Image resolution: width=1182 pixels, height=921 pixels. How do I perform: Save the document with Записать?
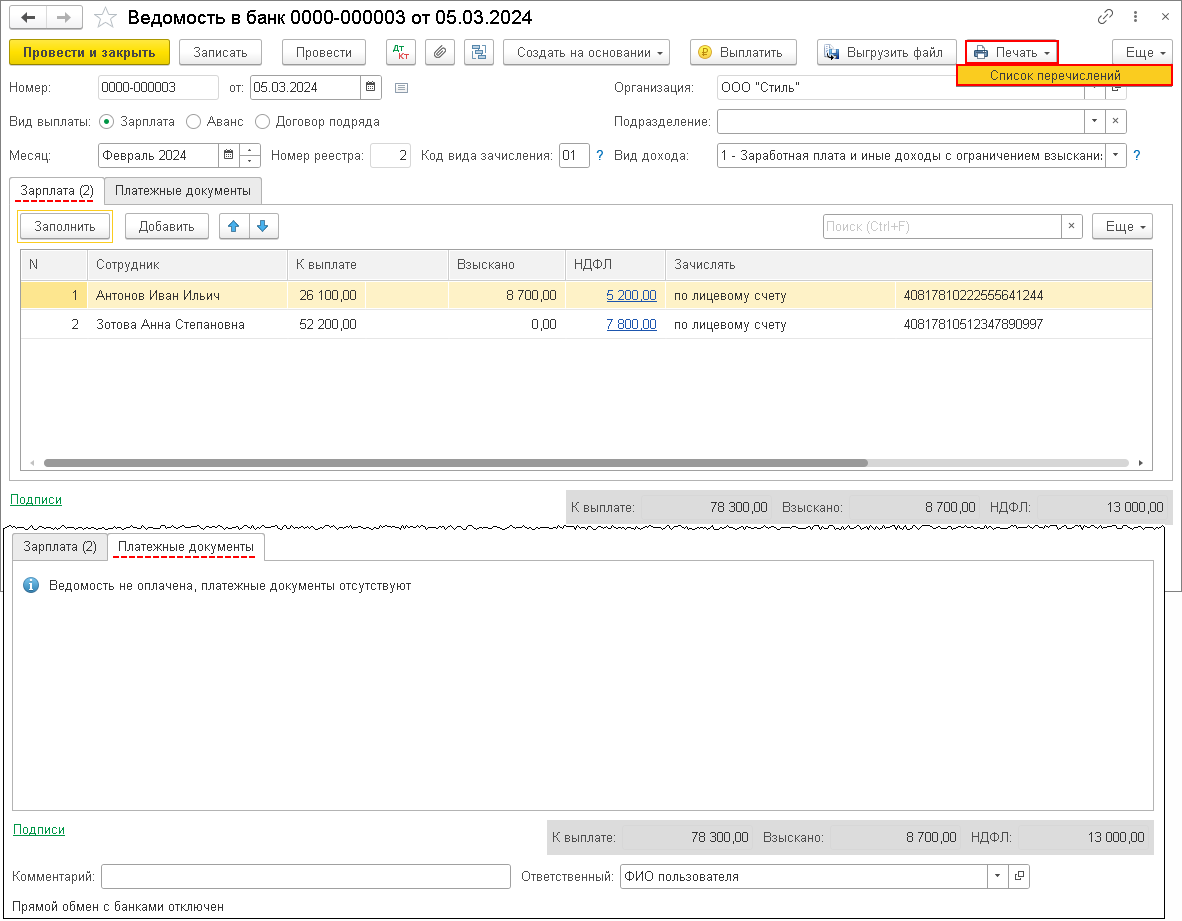tap(220, 52)
